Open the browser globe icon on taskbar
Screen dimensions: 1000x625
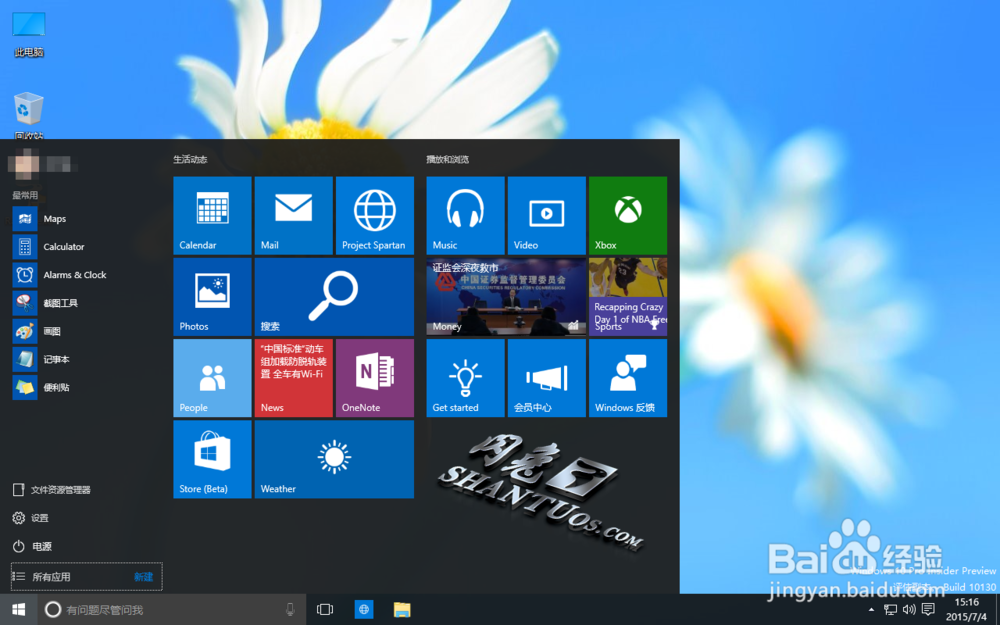pos(364,610)
